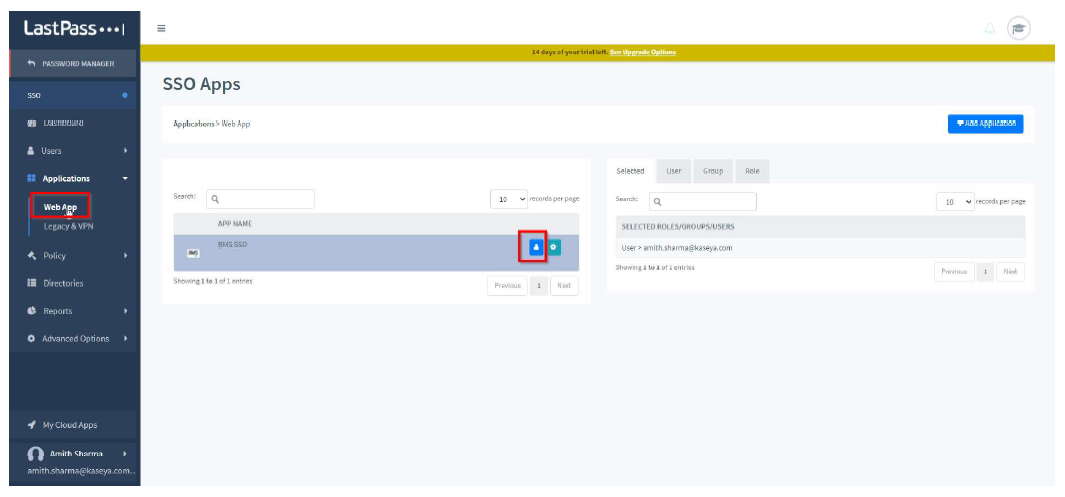This screenshot has height=497, width=1065.
Task: Open left records per page dropdown
Action: 509,199
